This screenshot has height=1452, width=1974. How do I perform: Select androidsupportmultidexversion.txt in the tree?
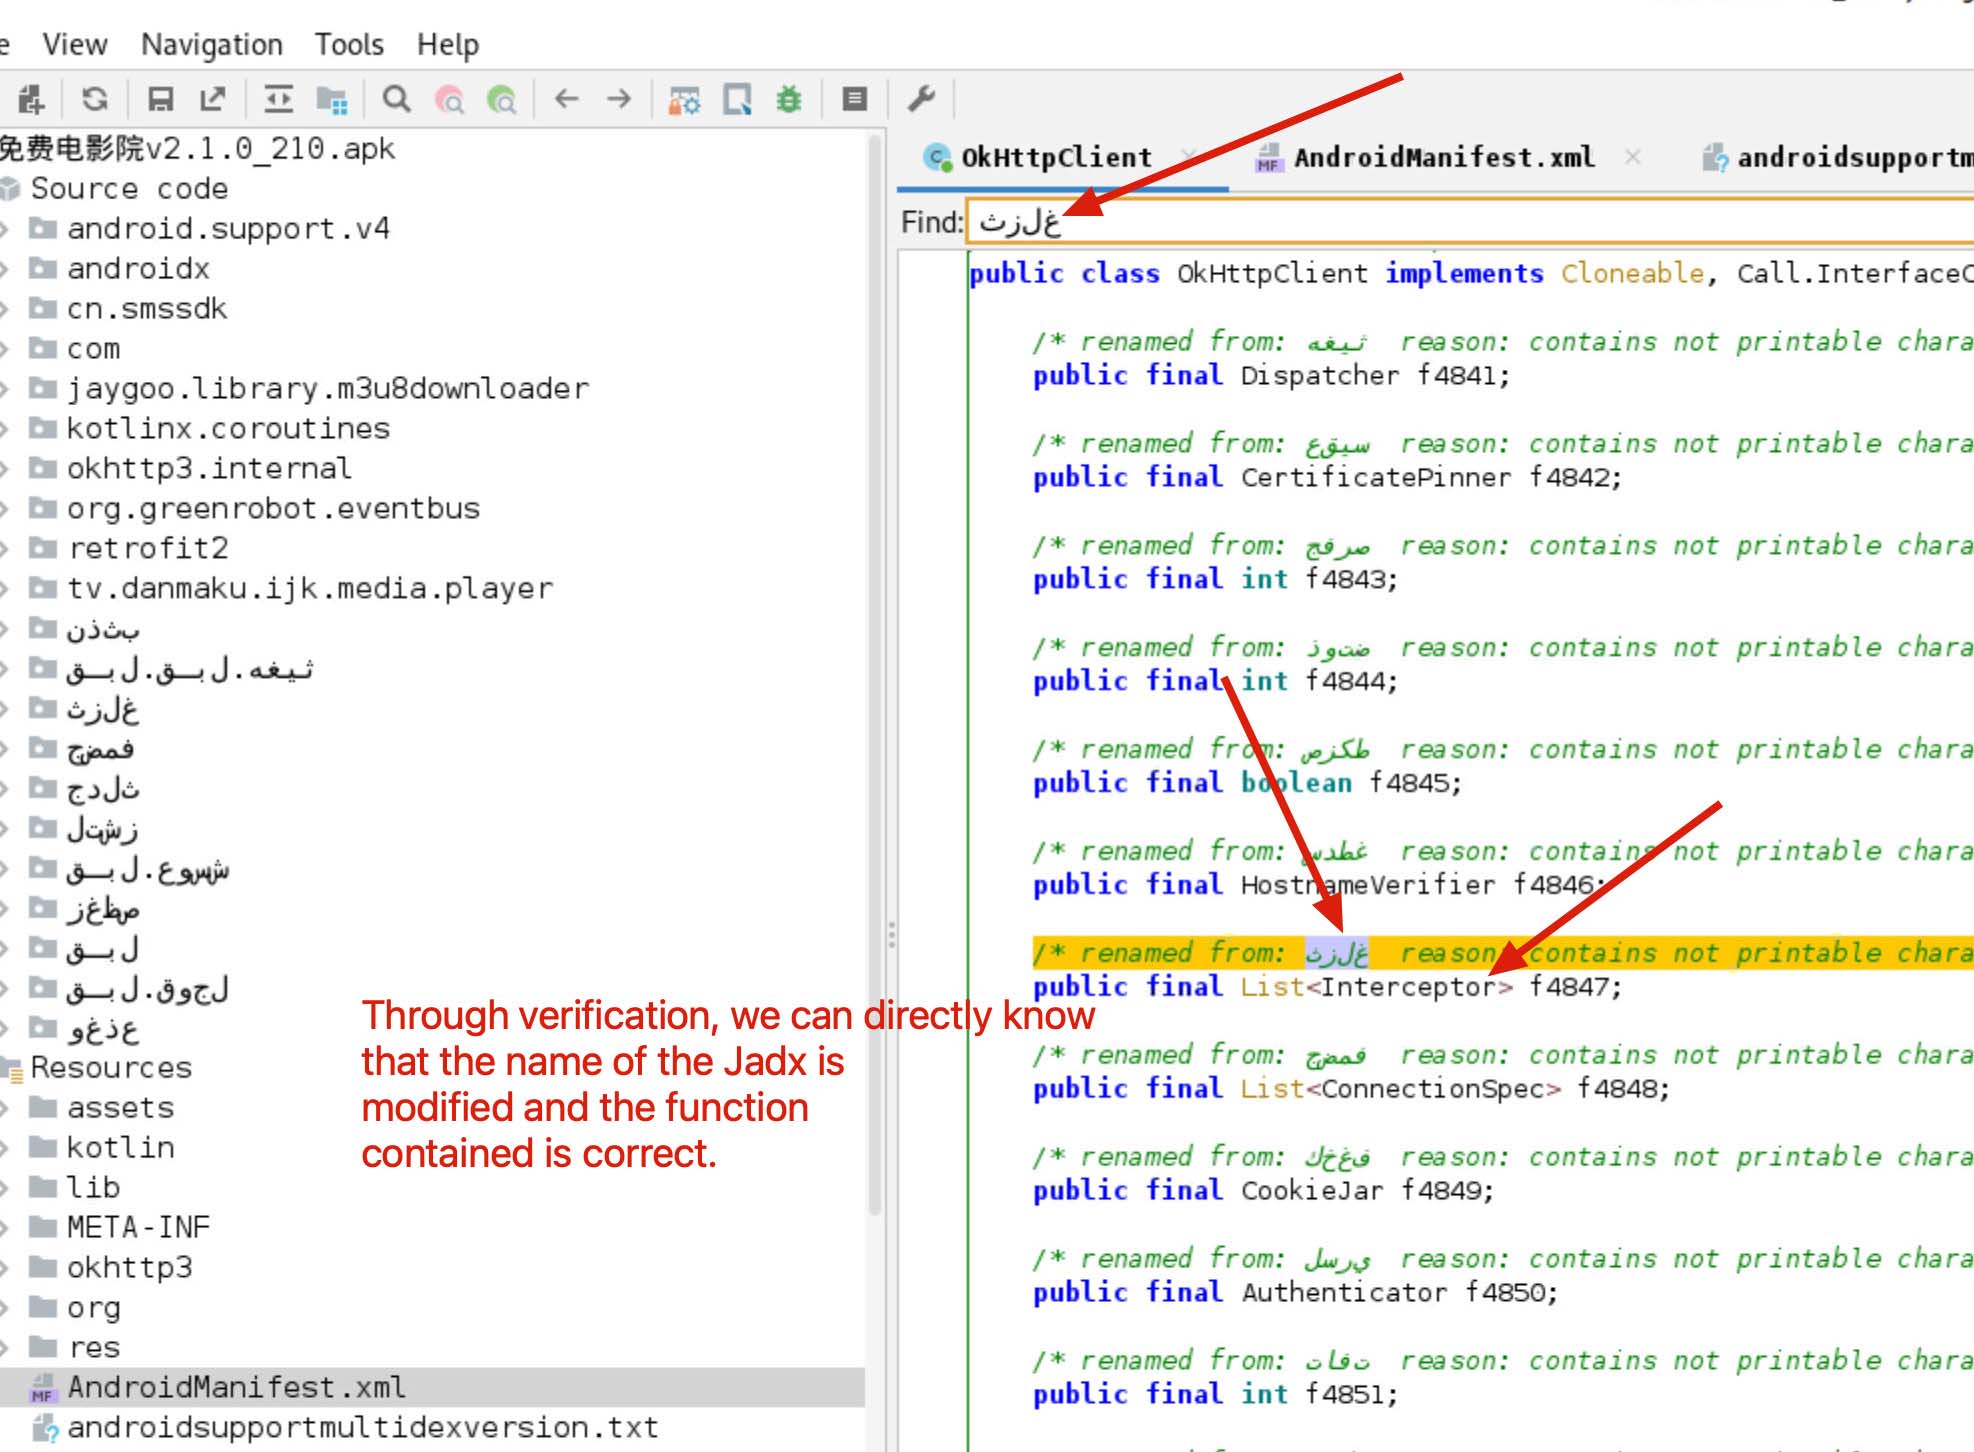[x=362, y=1427]
